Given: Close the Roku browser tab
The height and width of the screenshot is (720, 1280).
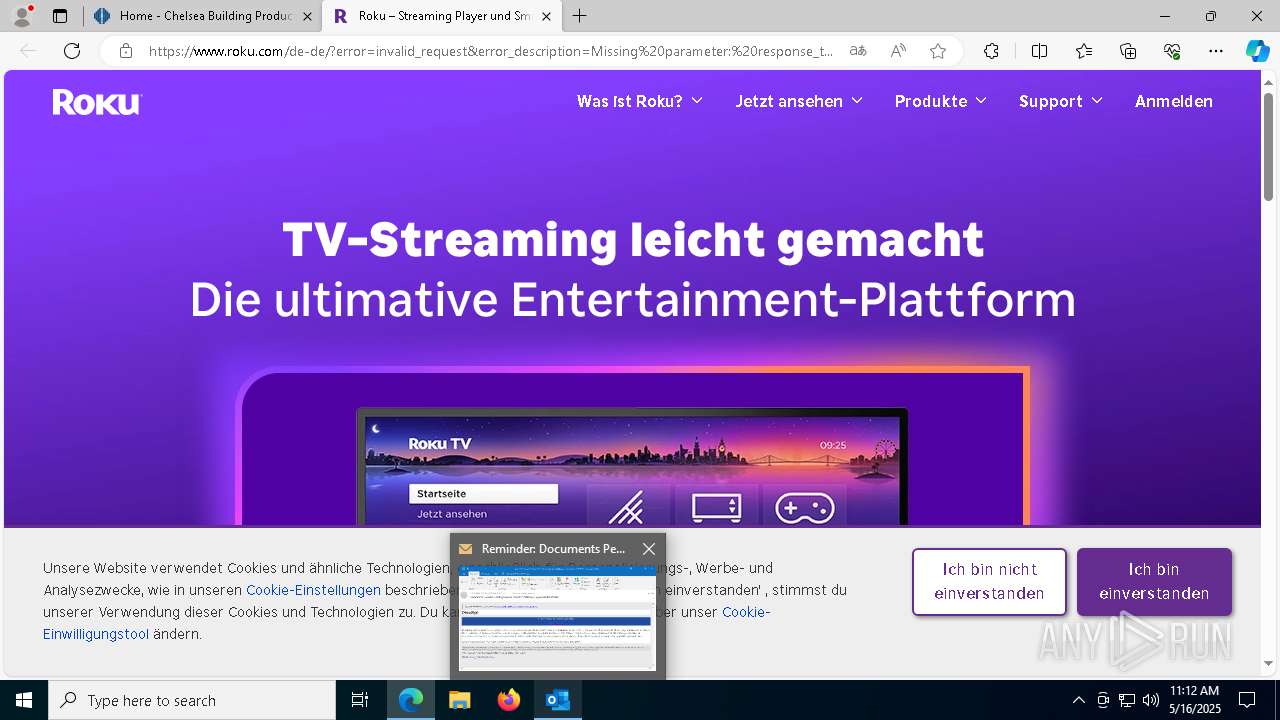Looking at the screenshot, I should tap(546, 16).
